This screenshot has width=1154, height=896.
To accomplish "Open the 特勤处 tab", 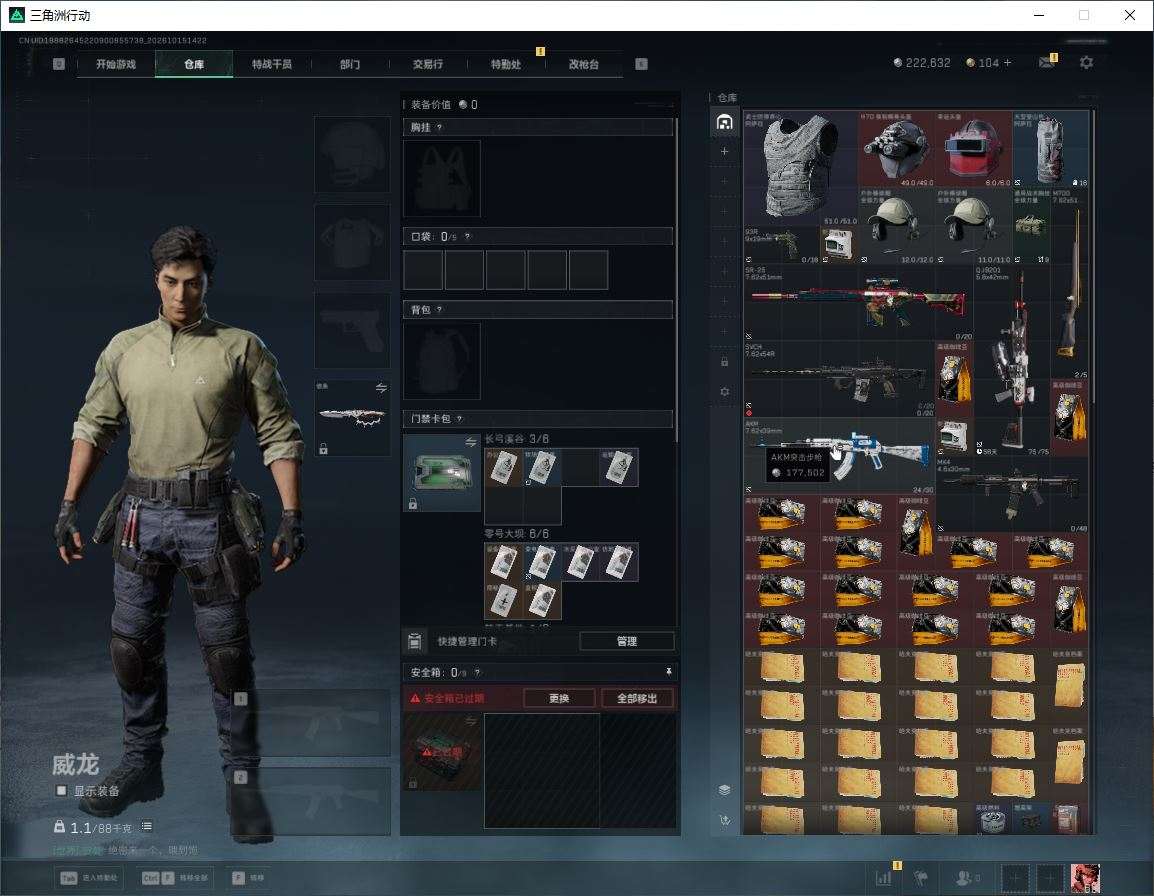I will (506, 64).
